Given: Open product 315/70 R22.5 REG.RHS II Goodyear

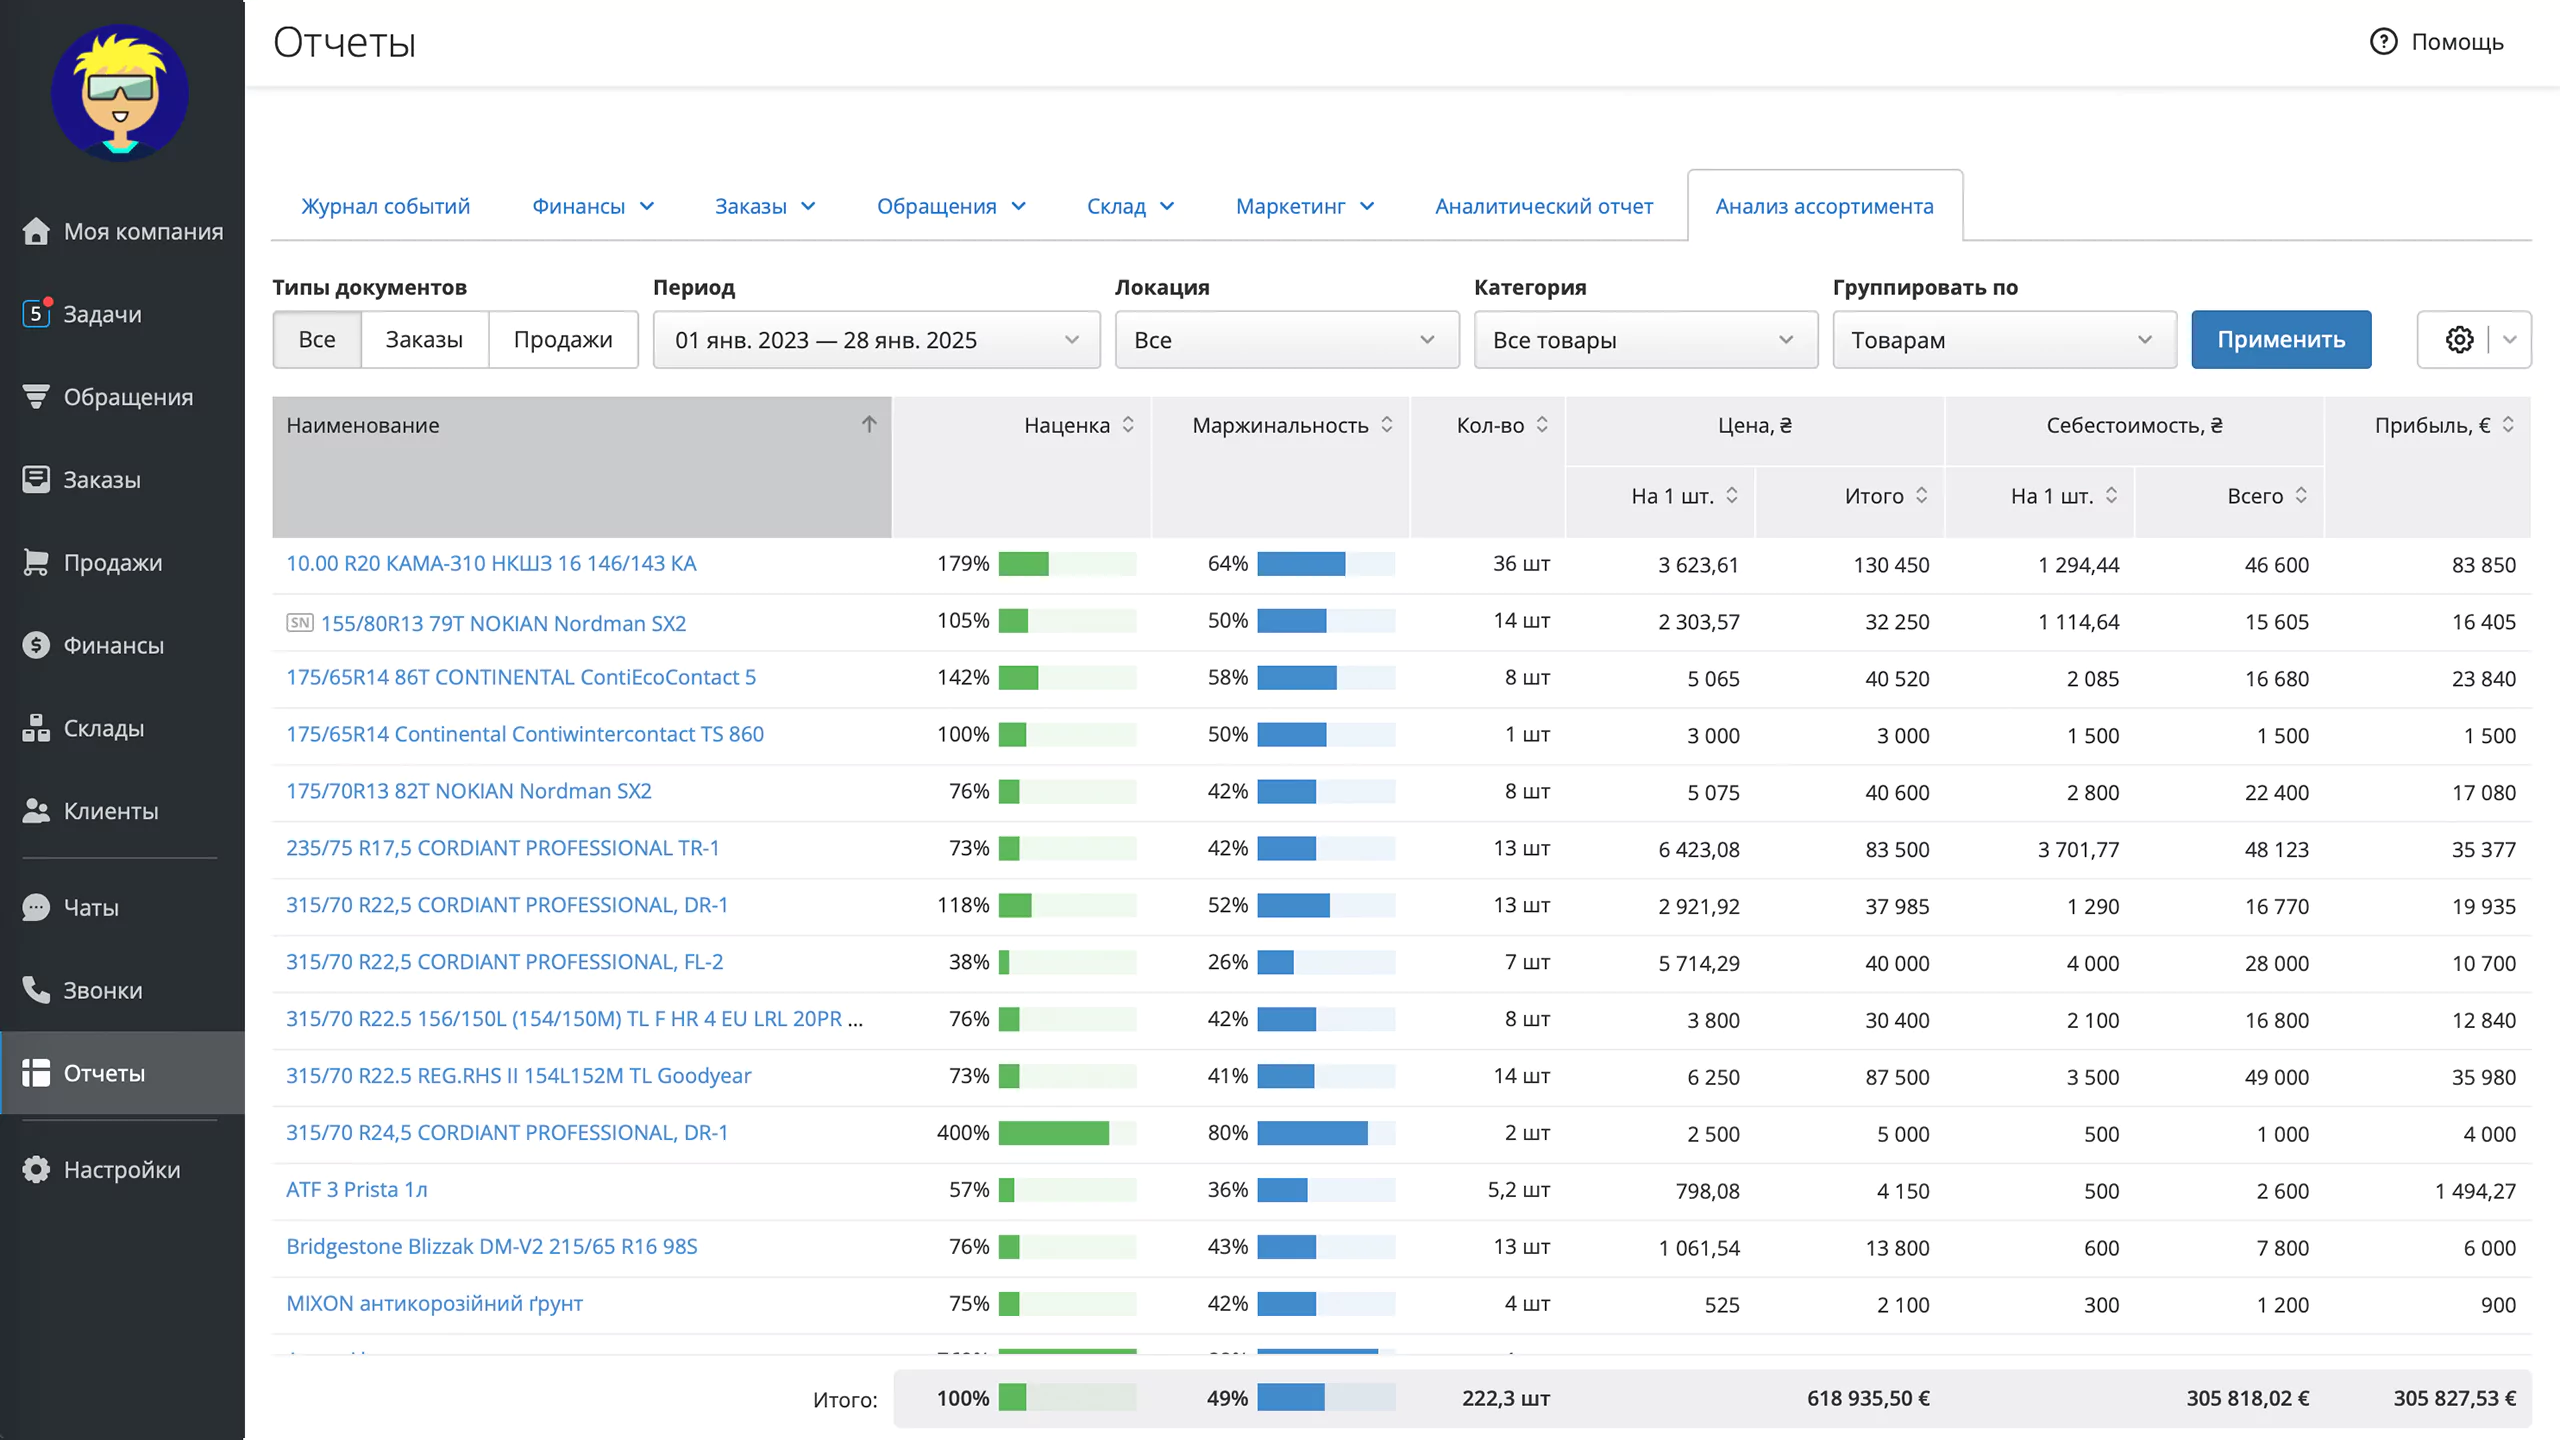Looking at the screenshot, I should 518,1075.
